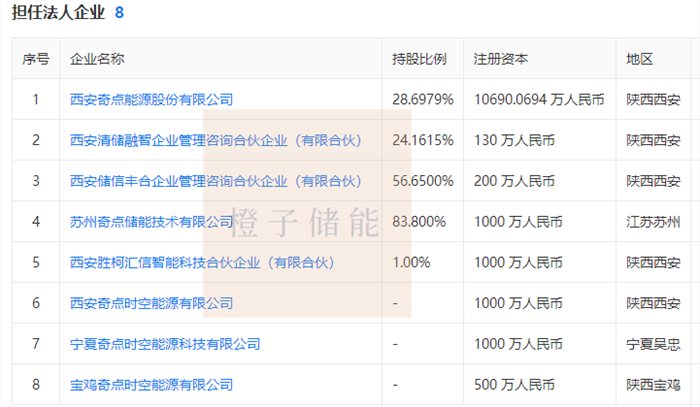Click the 企业名称 column header

[x=97, y=59]
